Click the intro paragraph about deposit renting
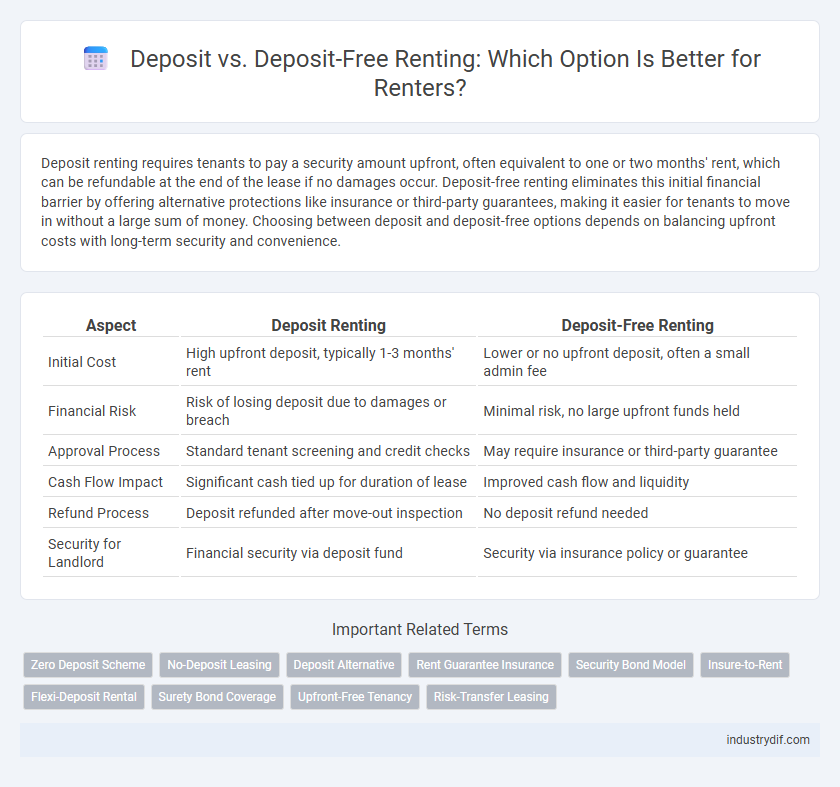This screenshot has width=840, height=787. tap(416, 202)
